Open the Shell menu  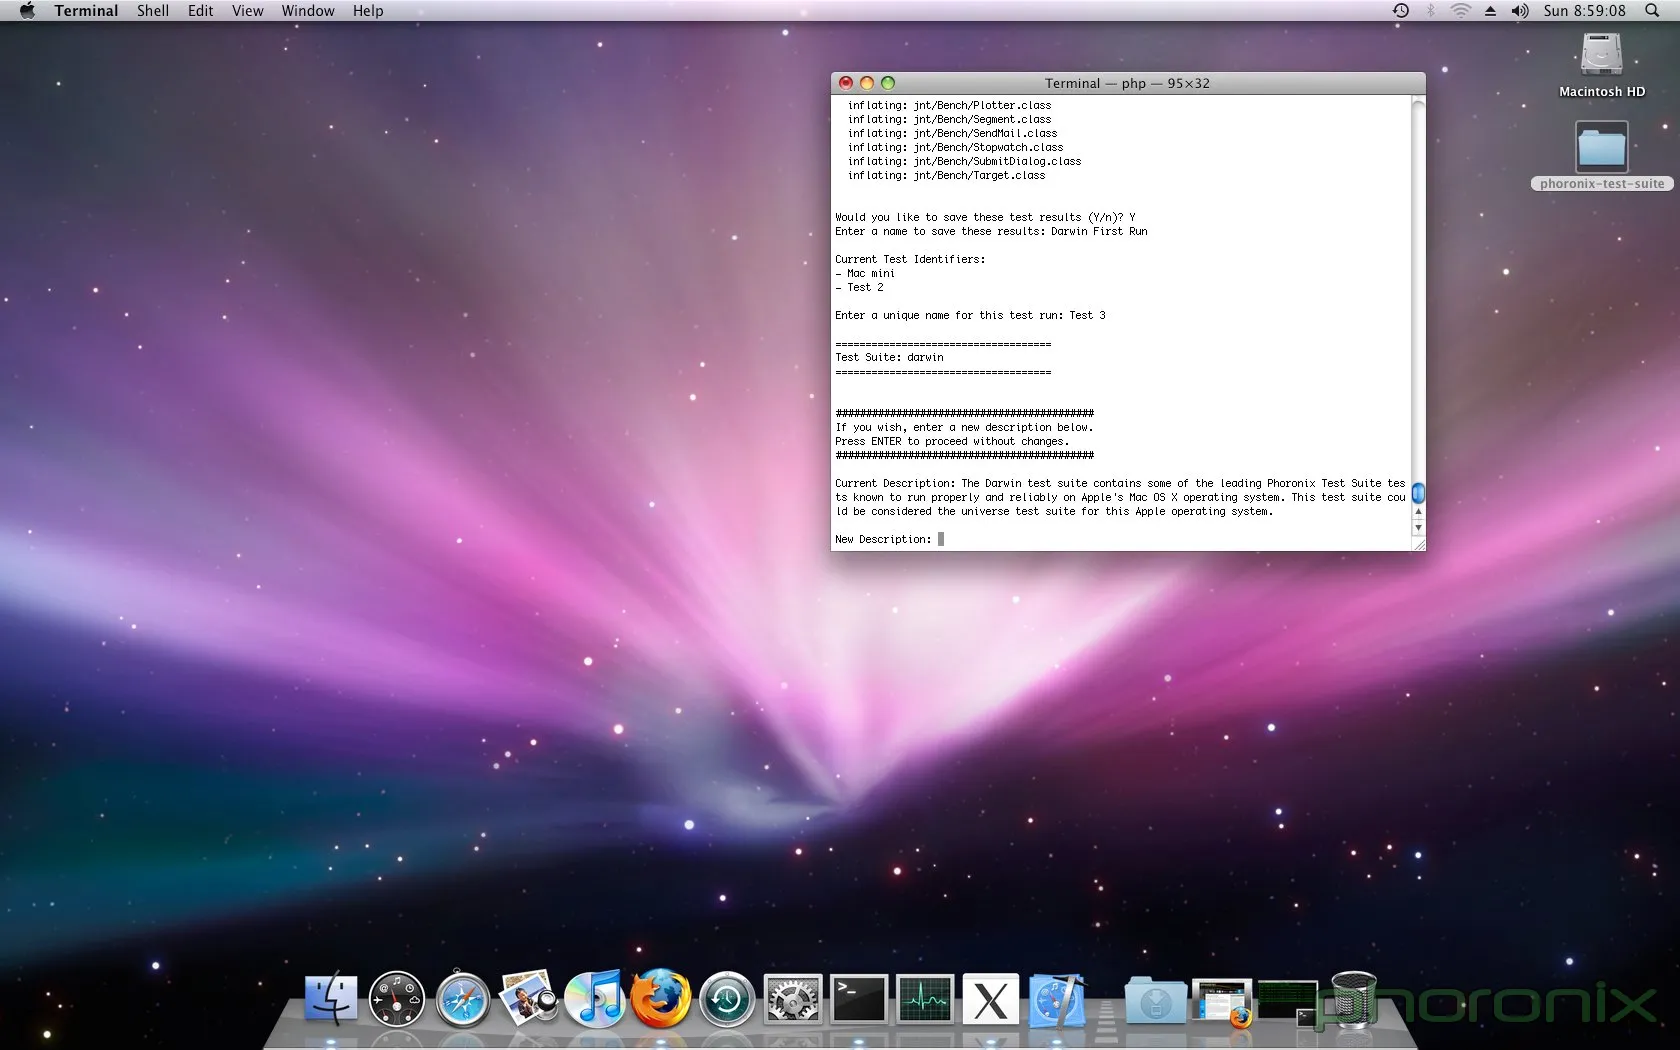click(x=152, y=11)
